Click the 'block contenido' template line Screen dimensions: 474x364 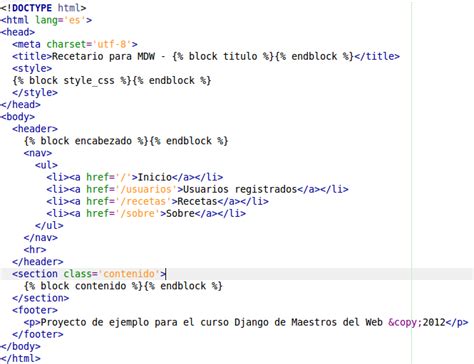point(123,286)
